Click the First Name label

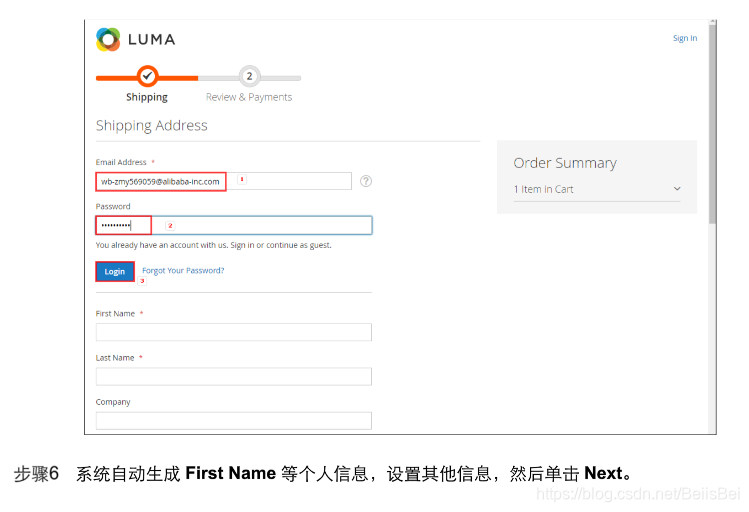click(x=115, y=313)
